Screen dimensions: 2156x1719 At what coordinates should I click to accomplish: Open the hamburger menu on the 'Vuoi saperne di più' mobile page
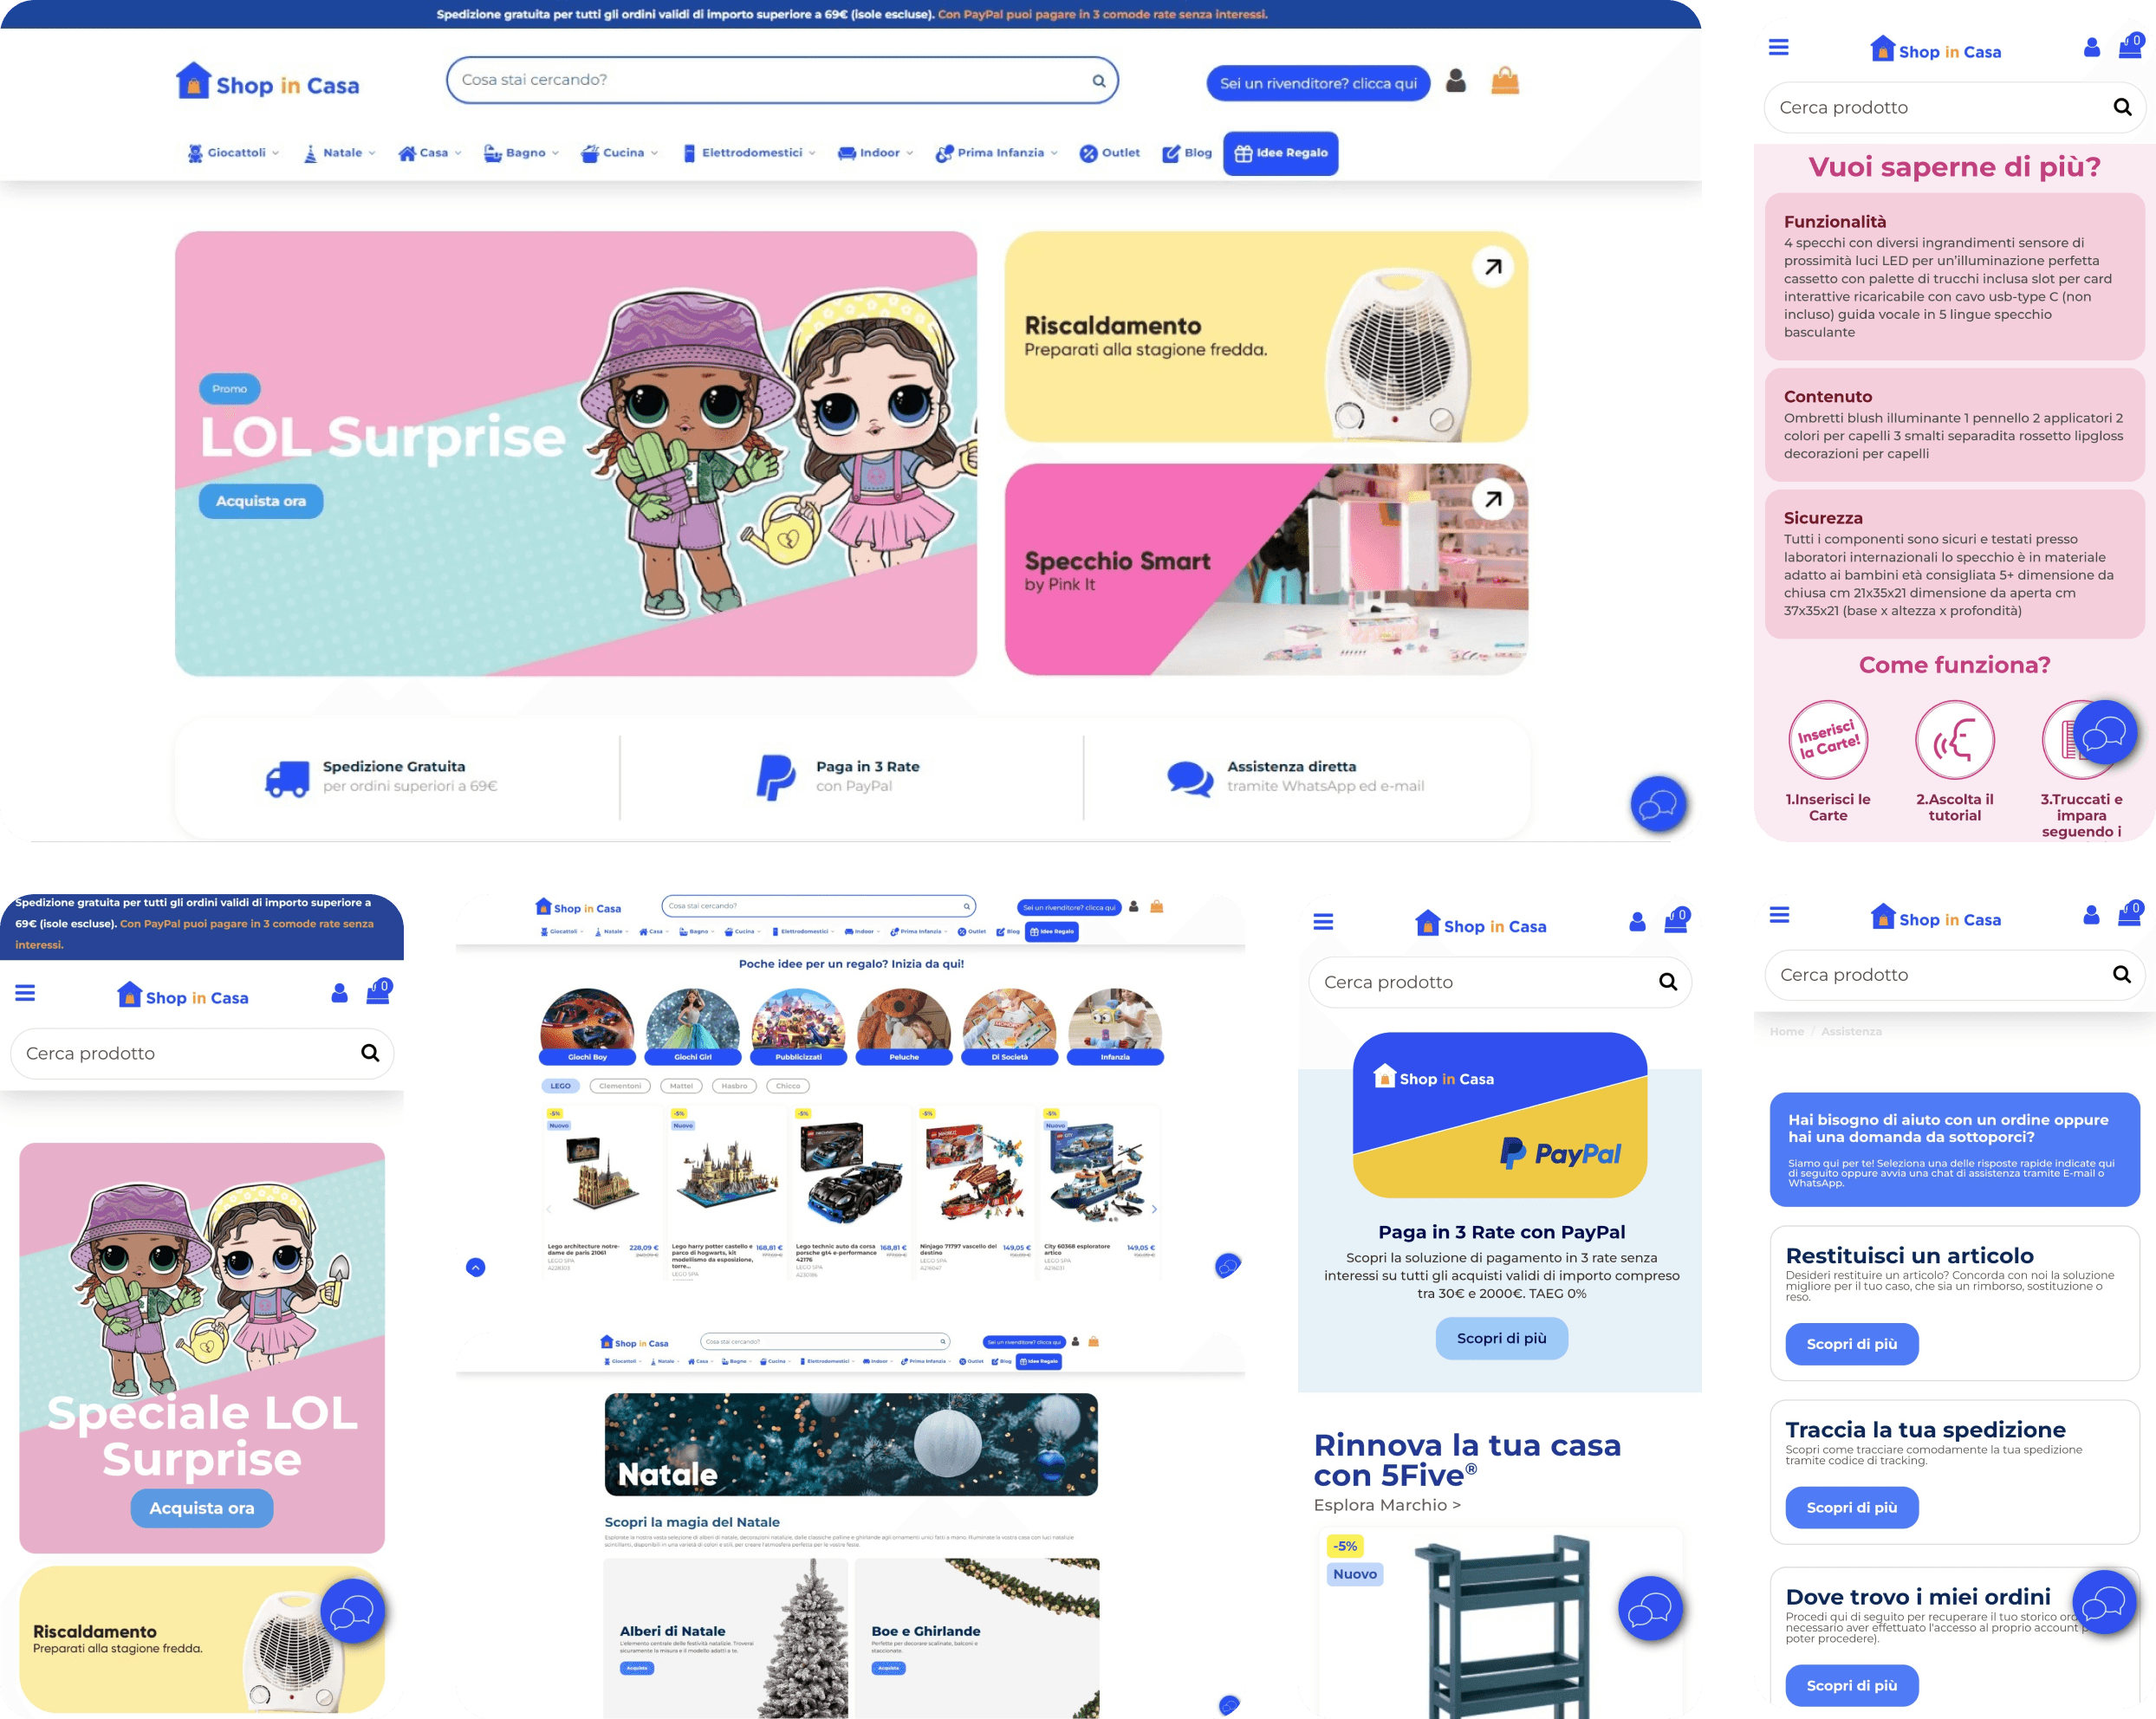[1778, 47]
